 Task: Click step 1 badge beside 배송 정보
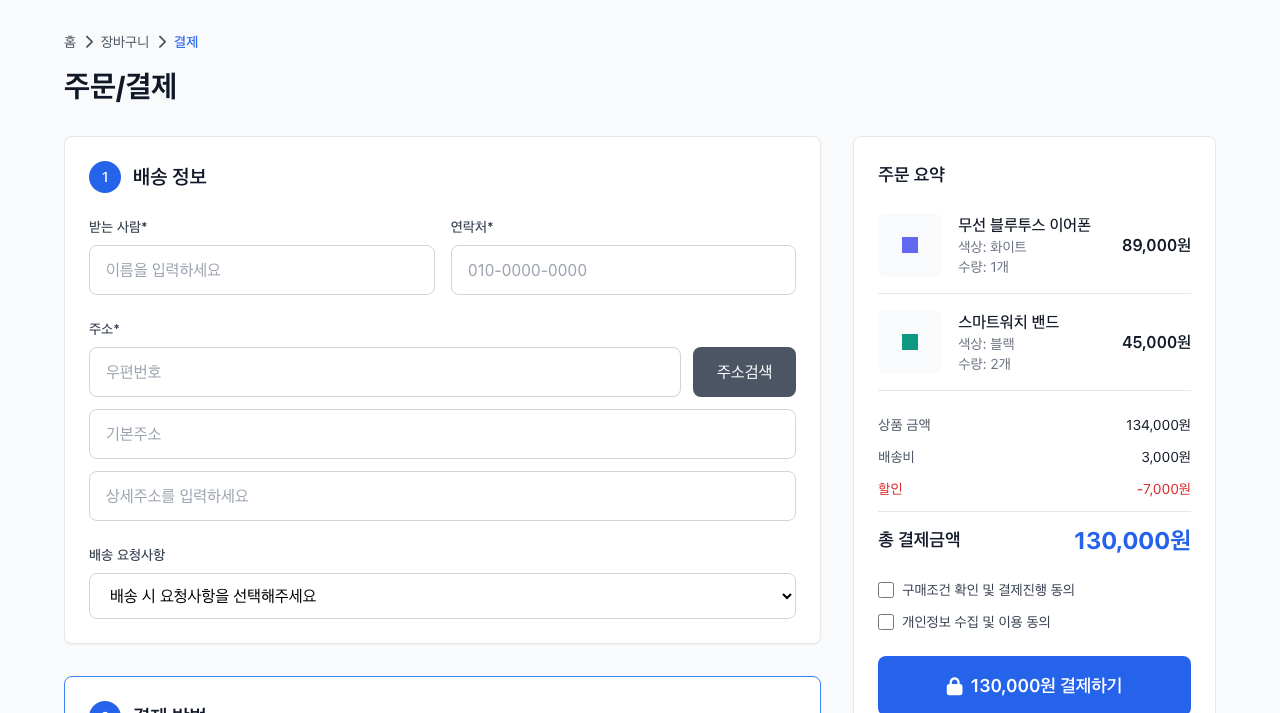[x=105, y=177]
